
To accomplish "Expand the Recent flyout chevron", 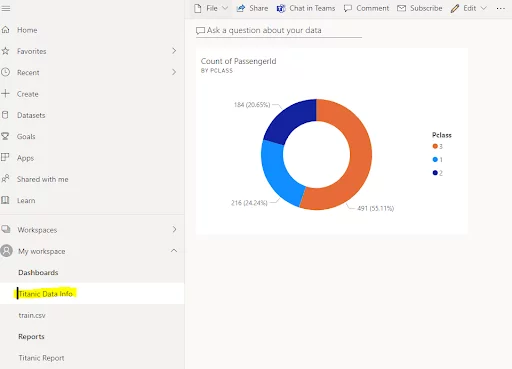I will tap(174, 72).
